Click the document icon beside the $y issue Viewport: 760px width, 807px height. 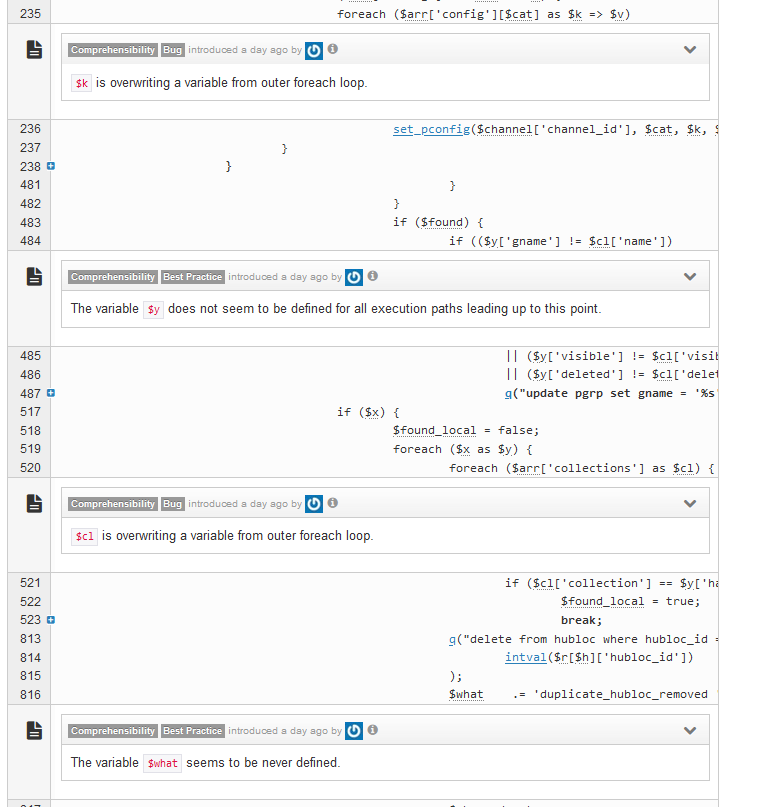point(34,277)
